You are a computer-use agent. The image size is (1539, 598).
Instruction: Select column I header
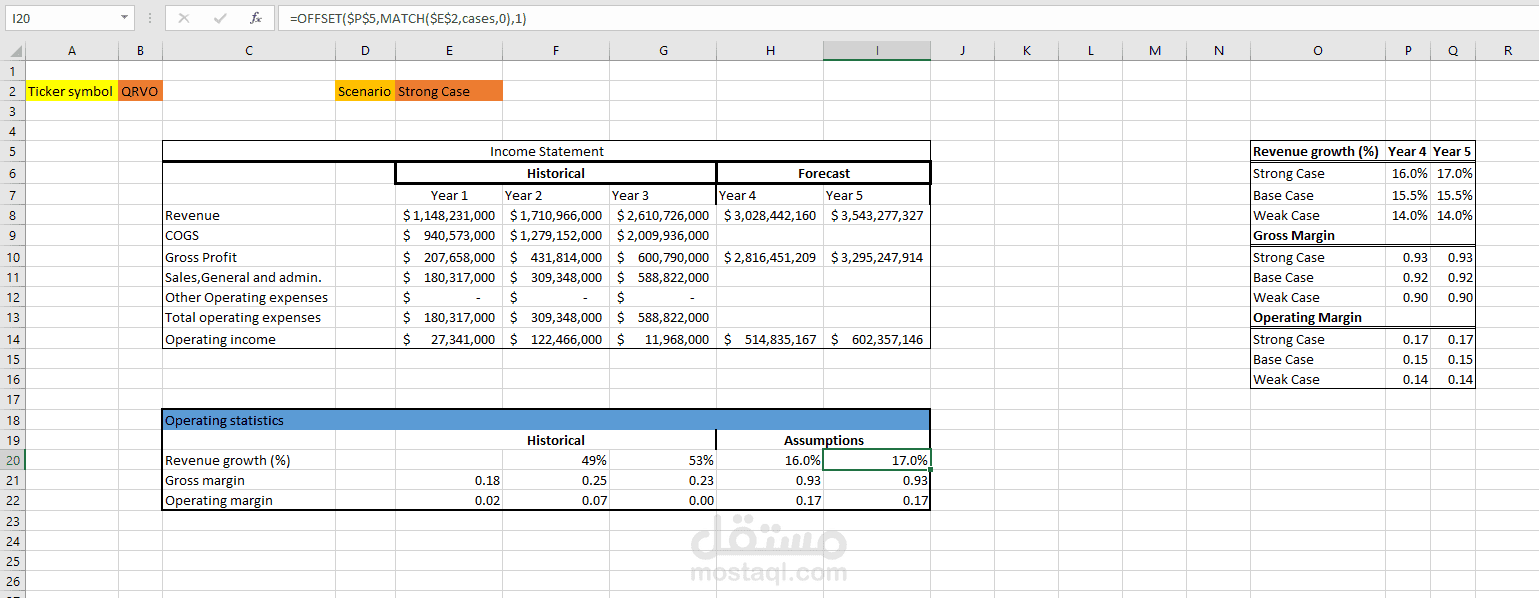(x=877, y=51)
